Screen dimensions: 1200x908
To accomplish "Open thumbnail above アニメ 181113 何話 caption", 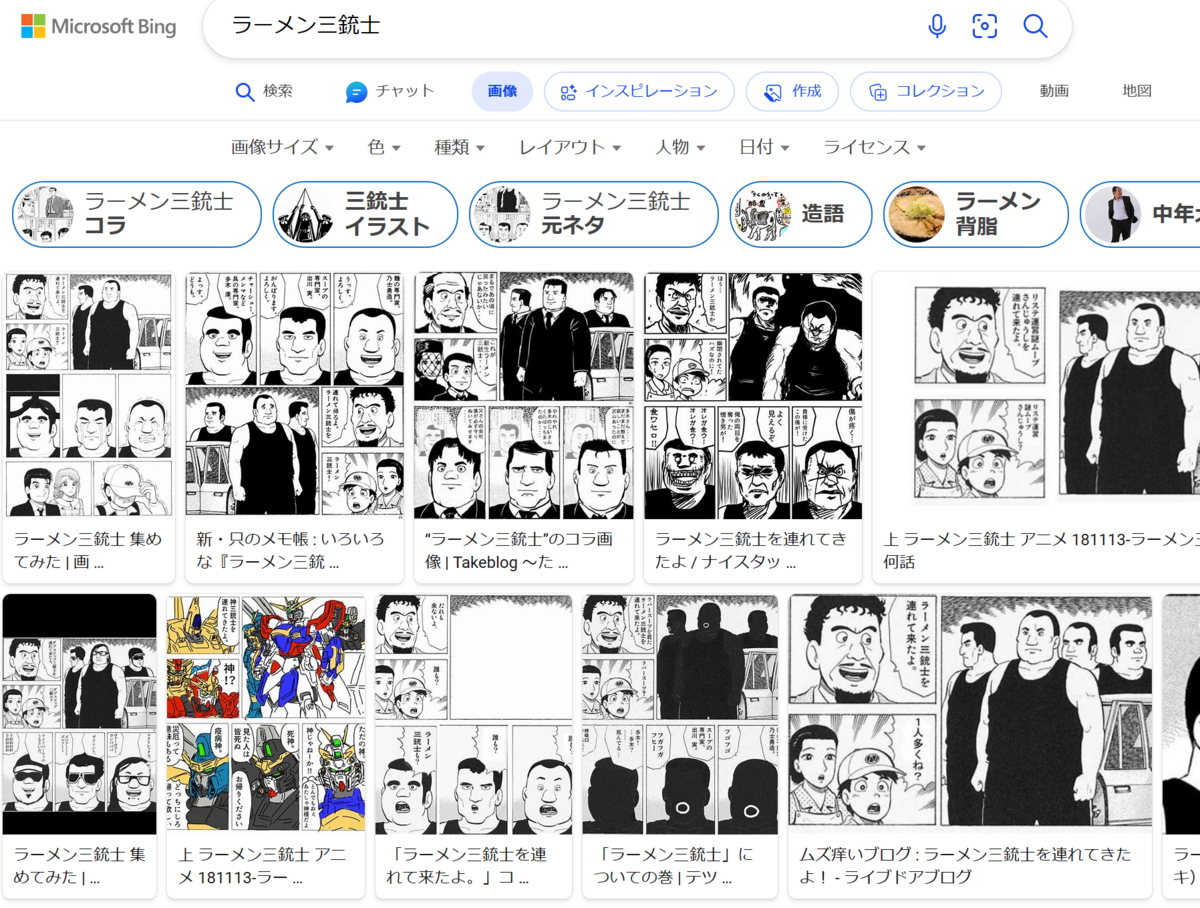I will (1036, 395).
